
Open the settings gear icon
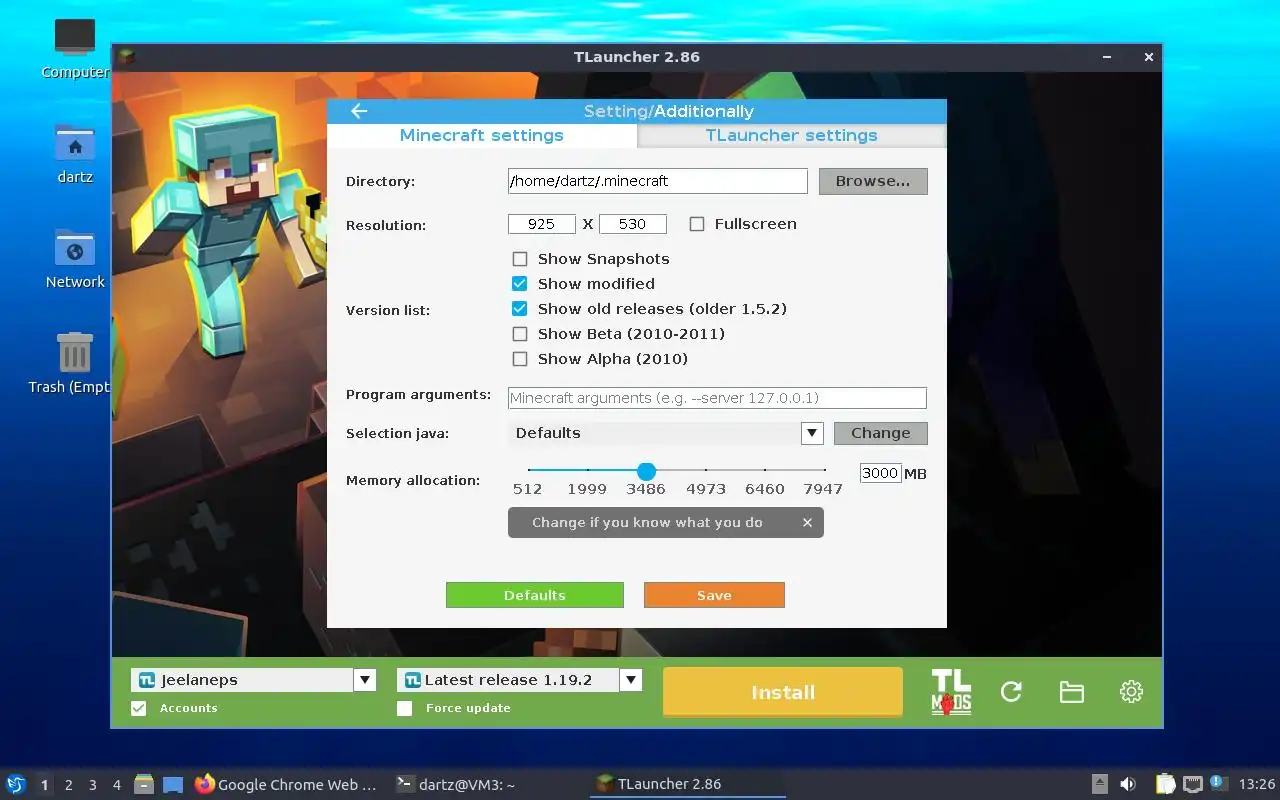(1131, 692)
